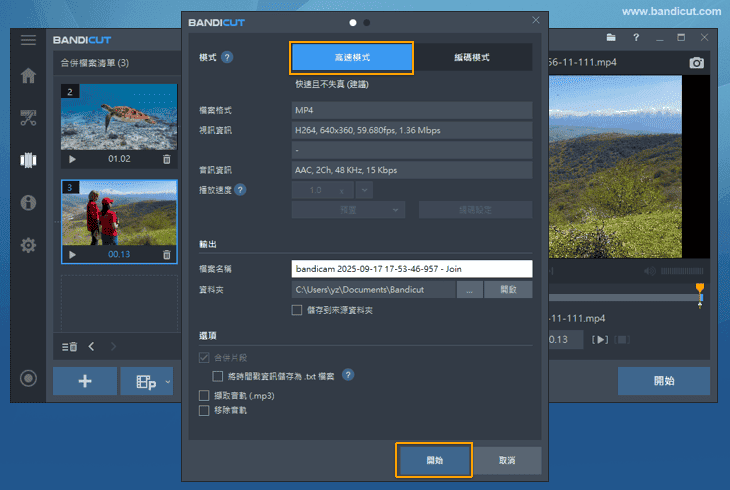This screenshot has width=730, height=490.
Task: Play clip 2 with duration 01.02
Action: tap(72, 159)
